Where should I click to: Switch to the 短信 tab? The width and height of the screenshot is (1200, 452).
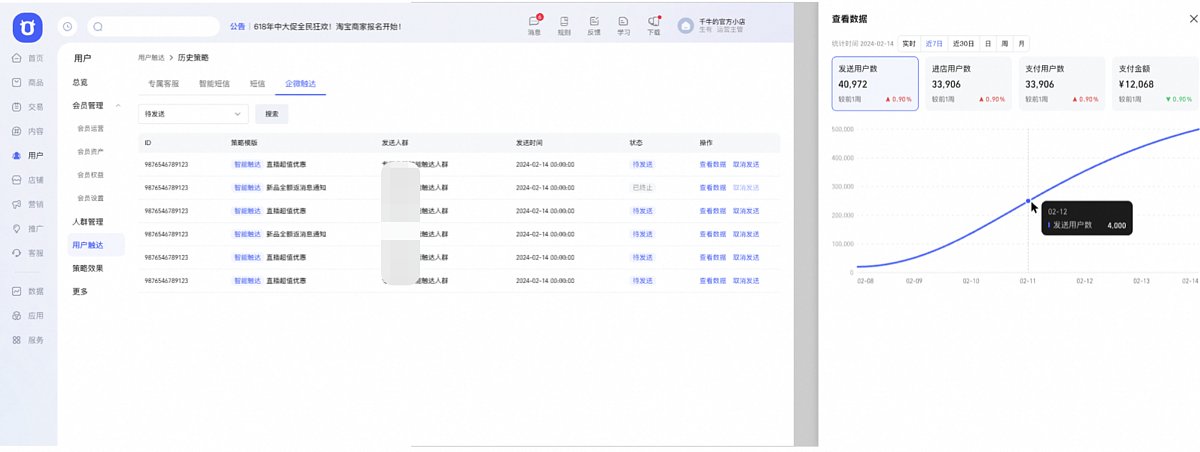click(257, 84)
